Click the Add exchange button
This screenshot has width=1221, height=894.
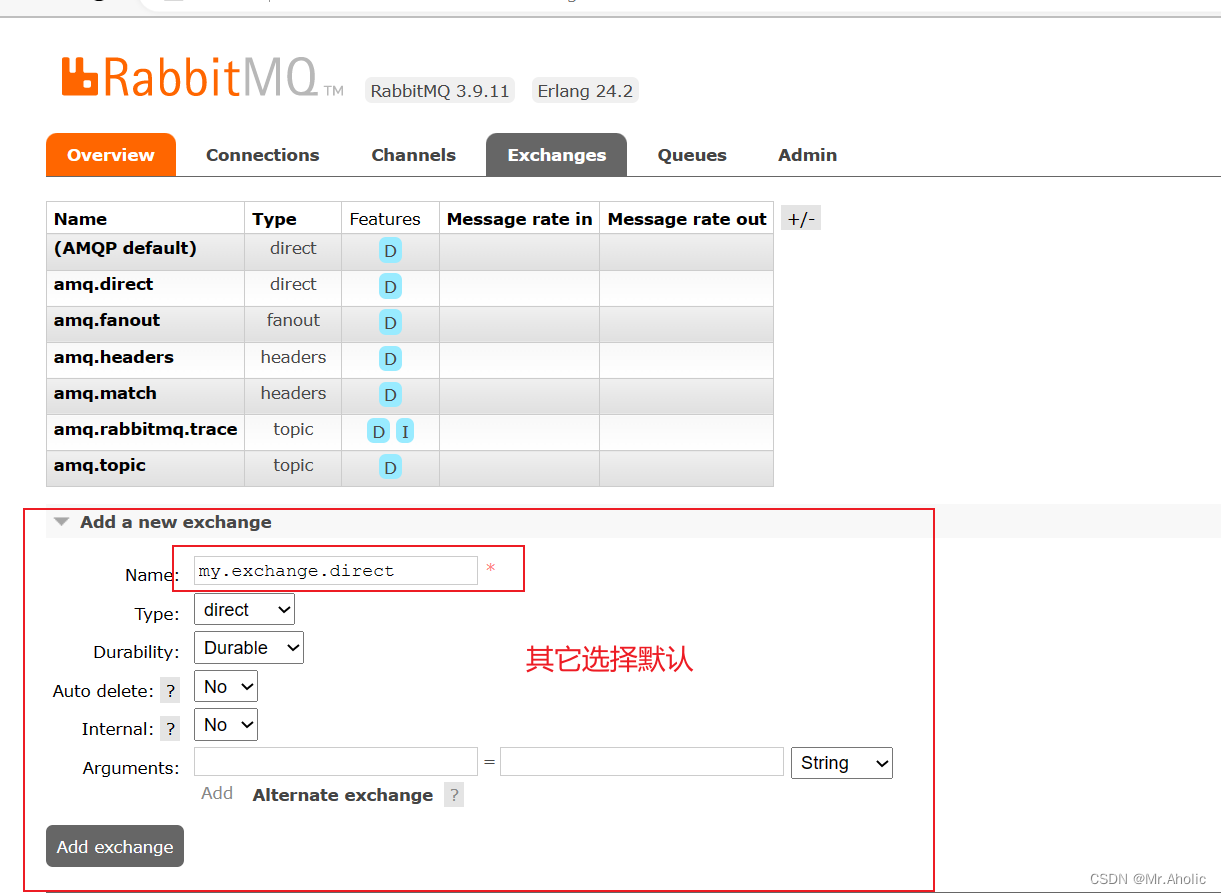(114, 846)
